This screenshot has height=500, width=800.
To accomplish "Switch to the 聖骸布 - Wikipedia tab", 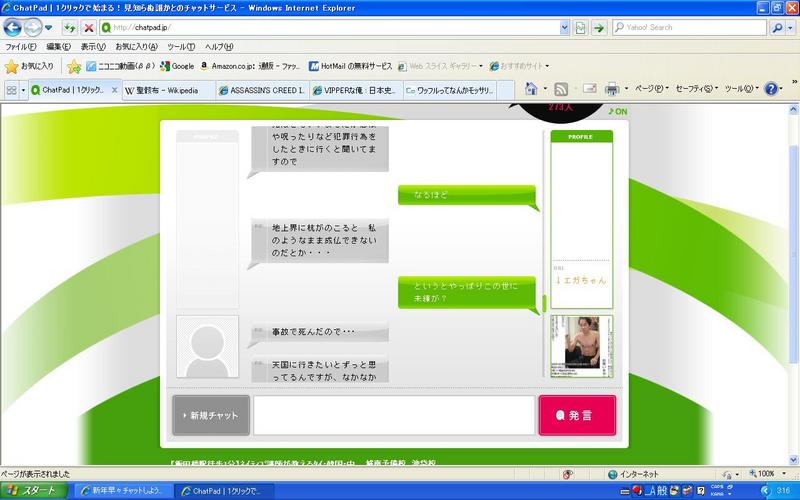I will click(x=168, y=91).
